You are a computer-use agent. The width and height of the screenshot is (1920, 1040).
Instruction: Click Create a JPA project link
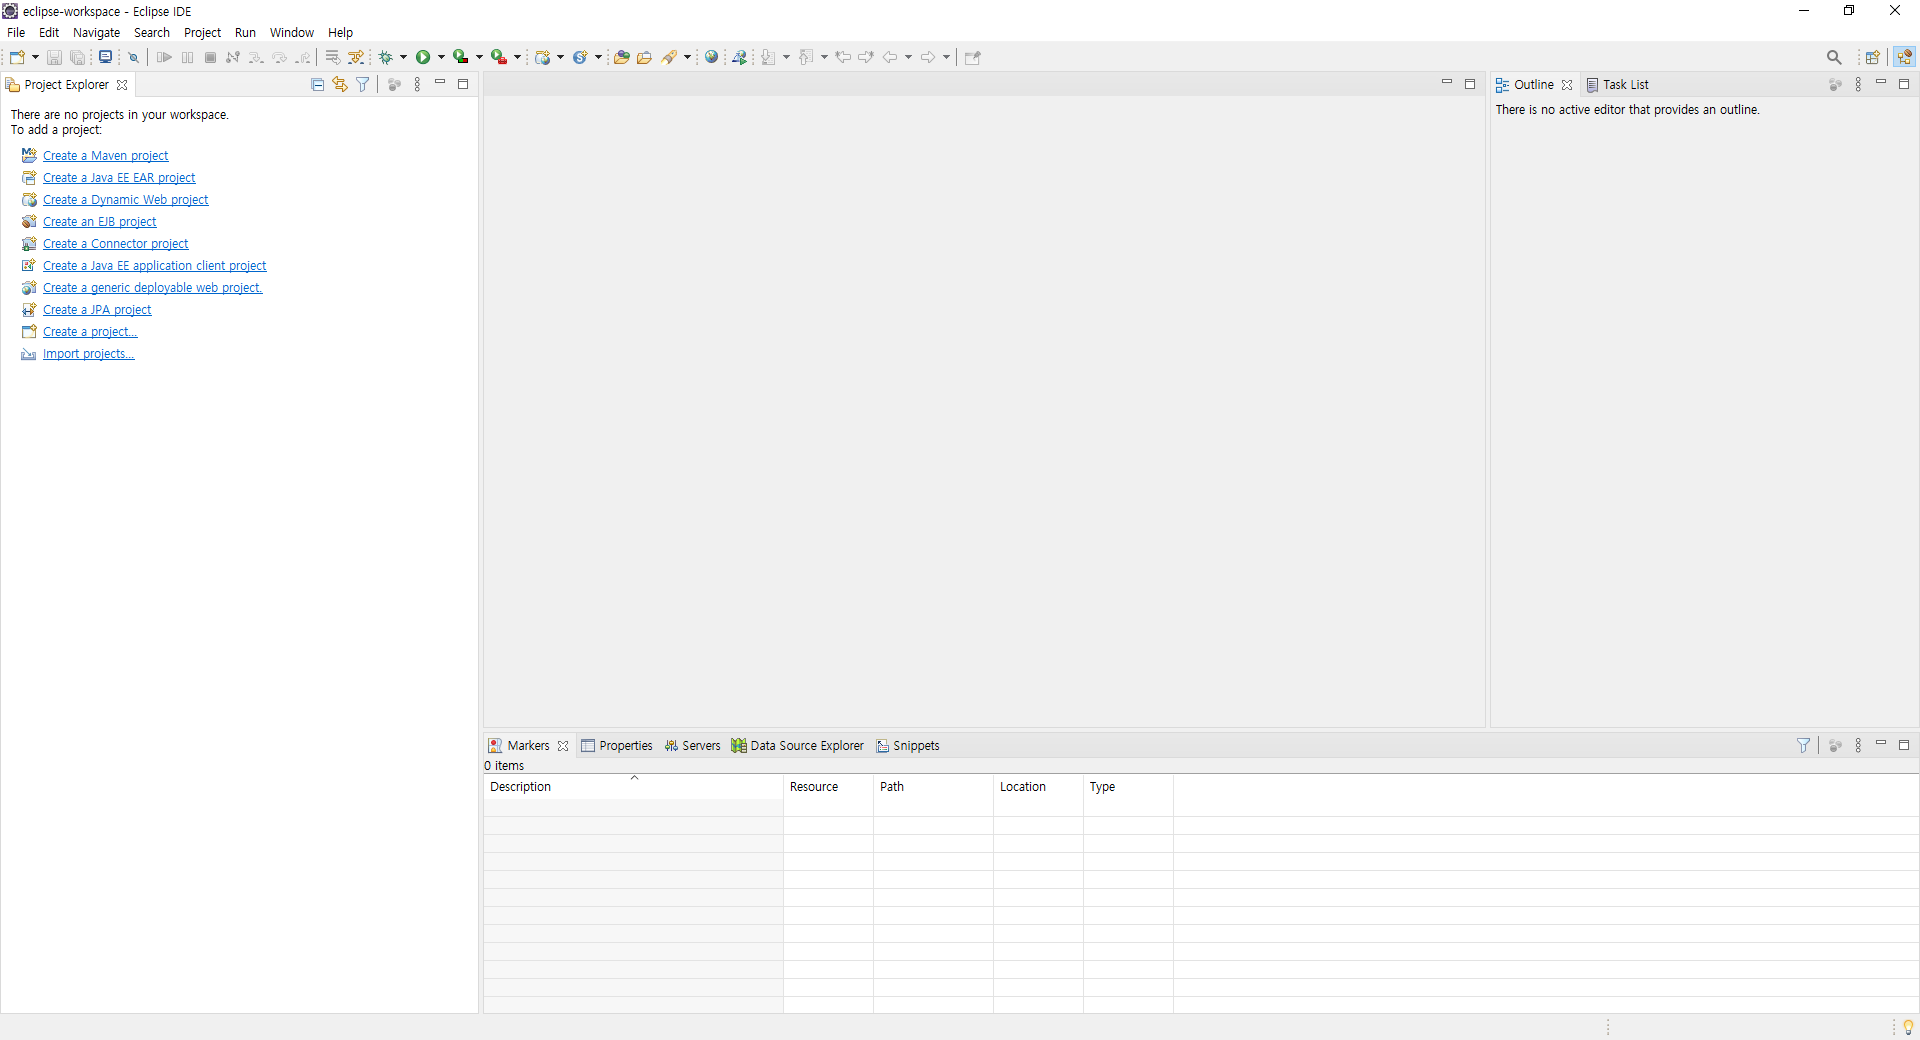97,310
